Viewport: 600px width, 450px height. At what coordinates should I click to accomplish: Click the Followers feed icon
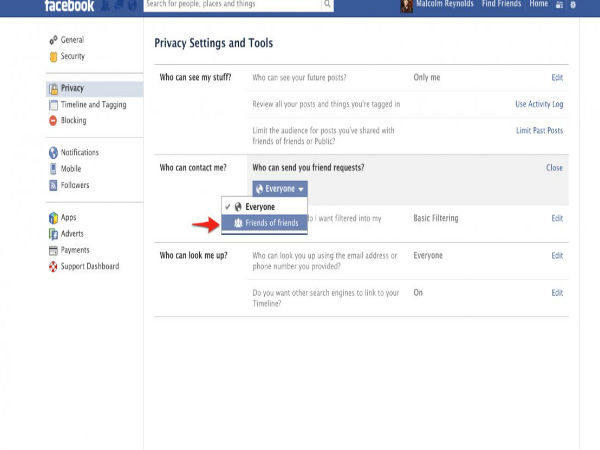pyautogui.click(x=53, y=185)
